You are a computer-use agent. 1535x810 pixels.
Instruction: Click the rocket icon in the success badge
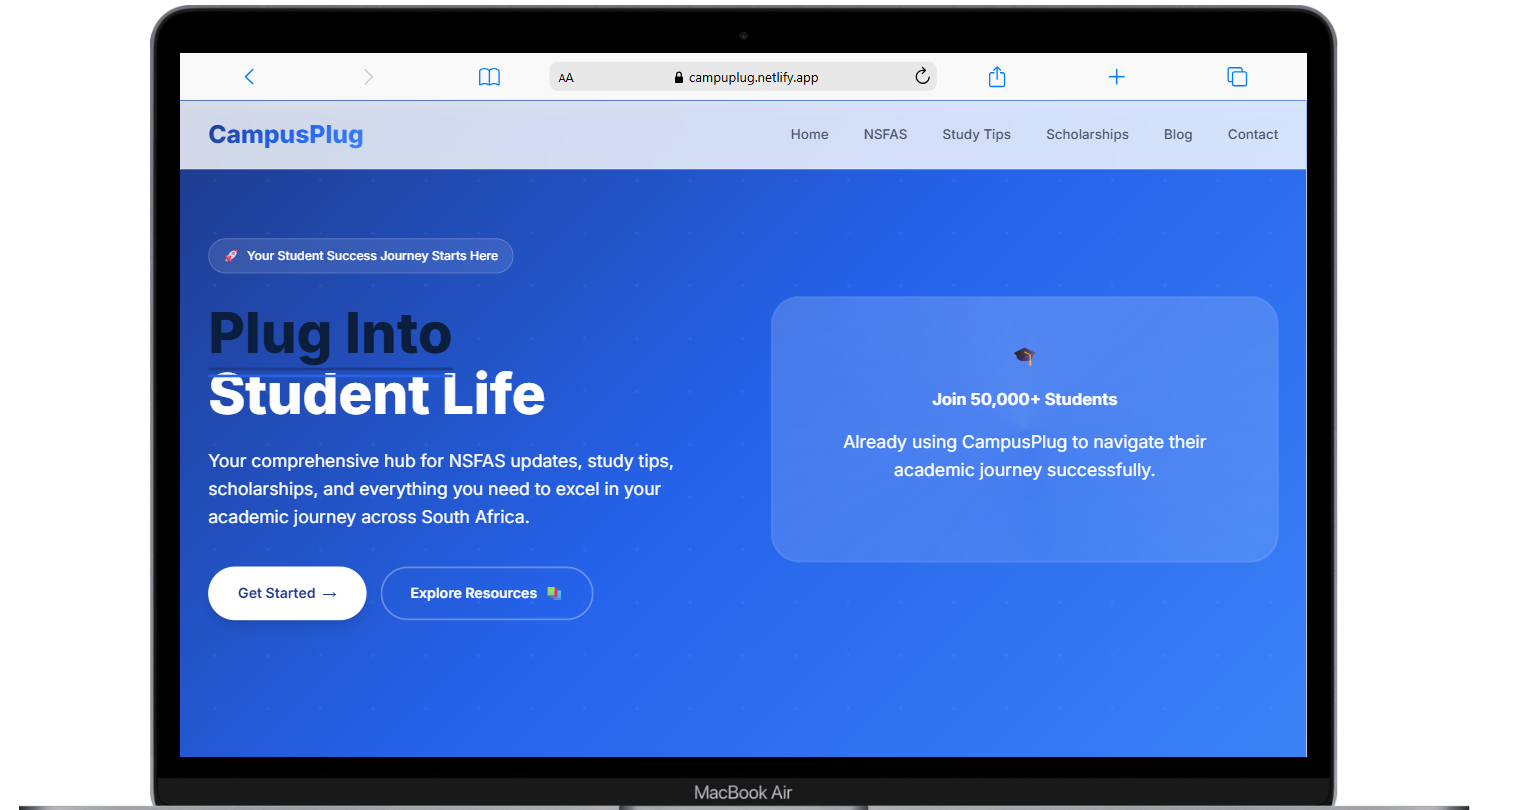[230, 255]
